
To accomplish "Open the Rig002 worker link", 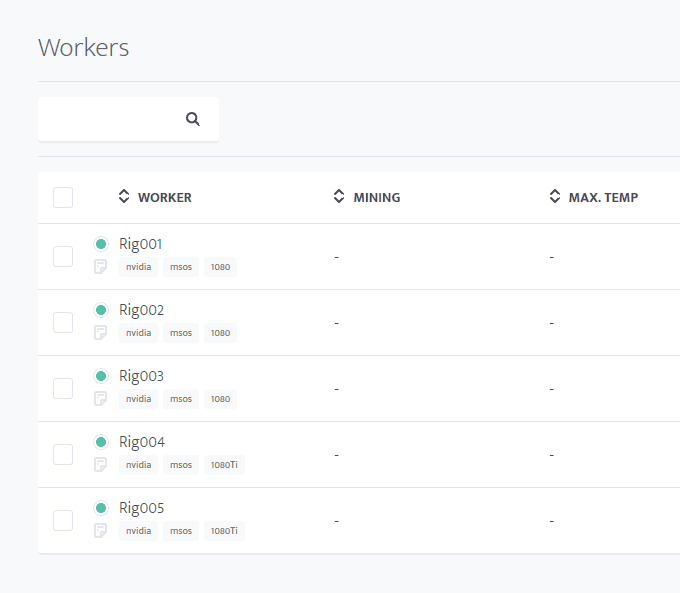I will tap(141, 310).
